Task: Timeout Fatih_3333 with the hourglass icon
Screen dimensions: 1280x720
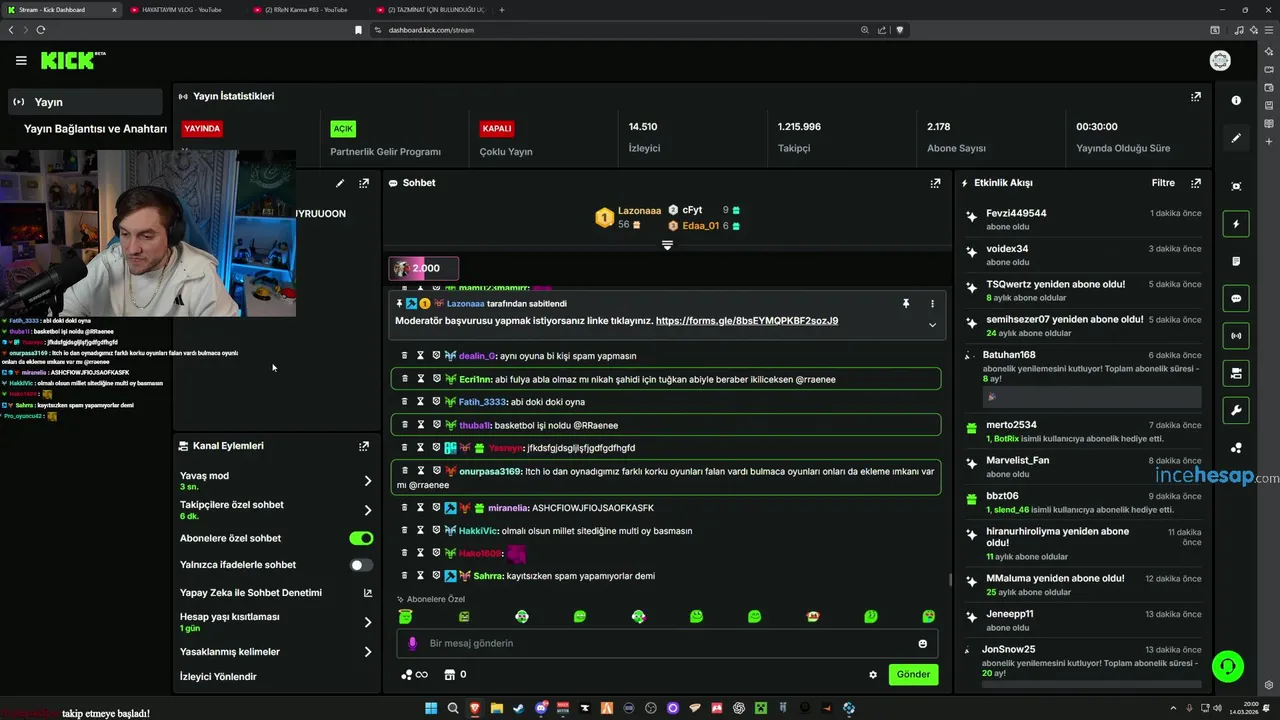Action: pyautogui.click(x=421, y=402)
